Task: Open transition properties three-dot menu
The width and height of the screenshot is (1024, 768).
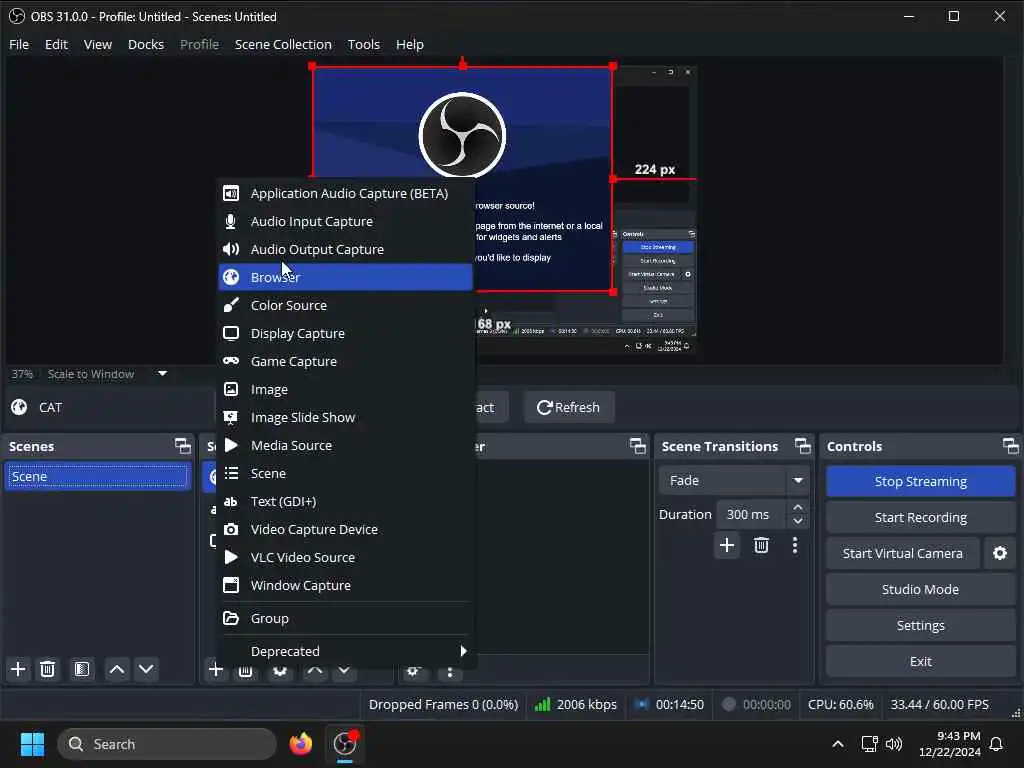Action: (x=795, y=545)
